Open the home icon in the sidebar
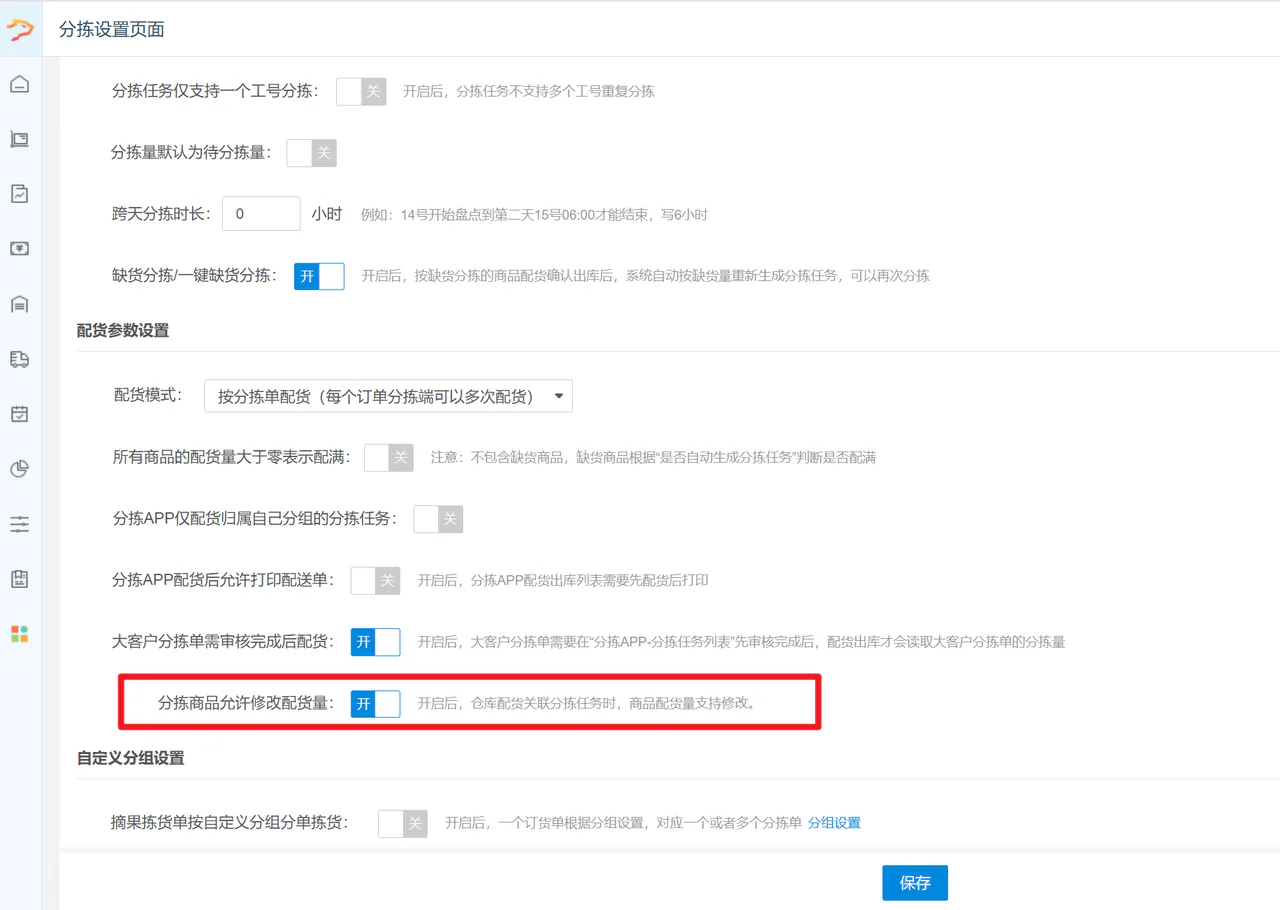The width and height of the screenshot is (1280, 910). click(x=20, y=84)
